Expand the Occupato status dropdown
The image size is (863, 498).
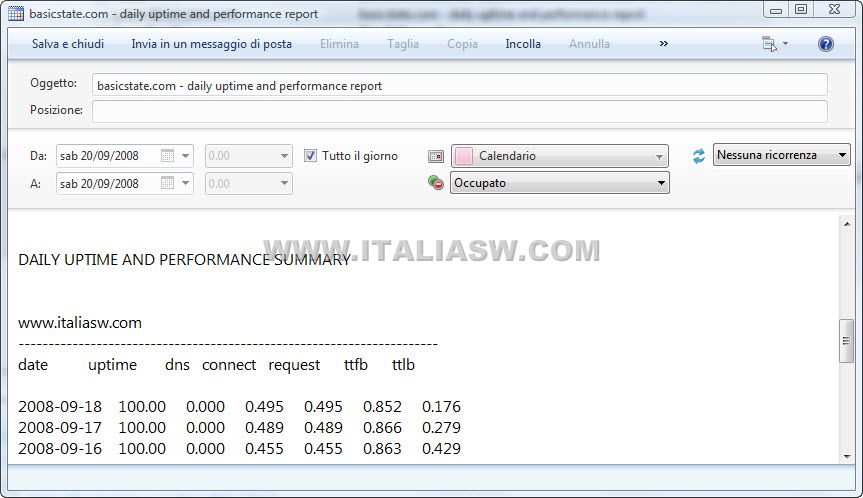pyautogui.click(x=661, y=183)
